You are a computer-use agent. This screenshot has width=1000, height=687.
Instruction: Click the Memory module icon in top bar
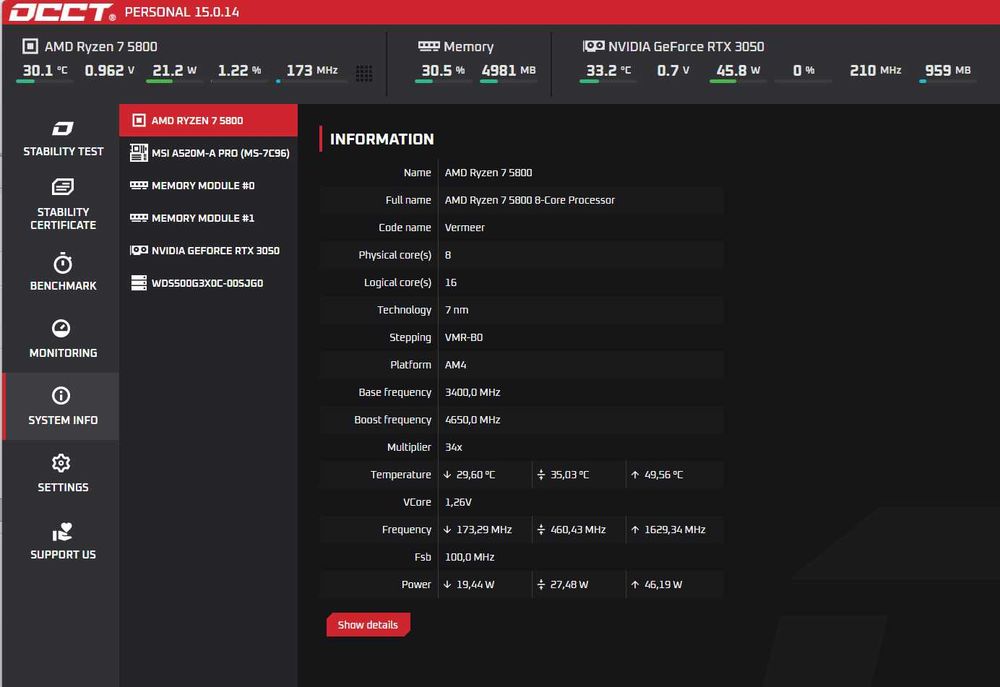429,46
